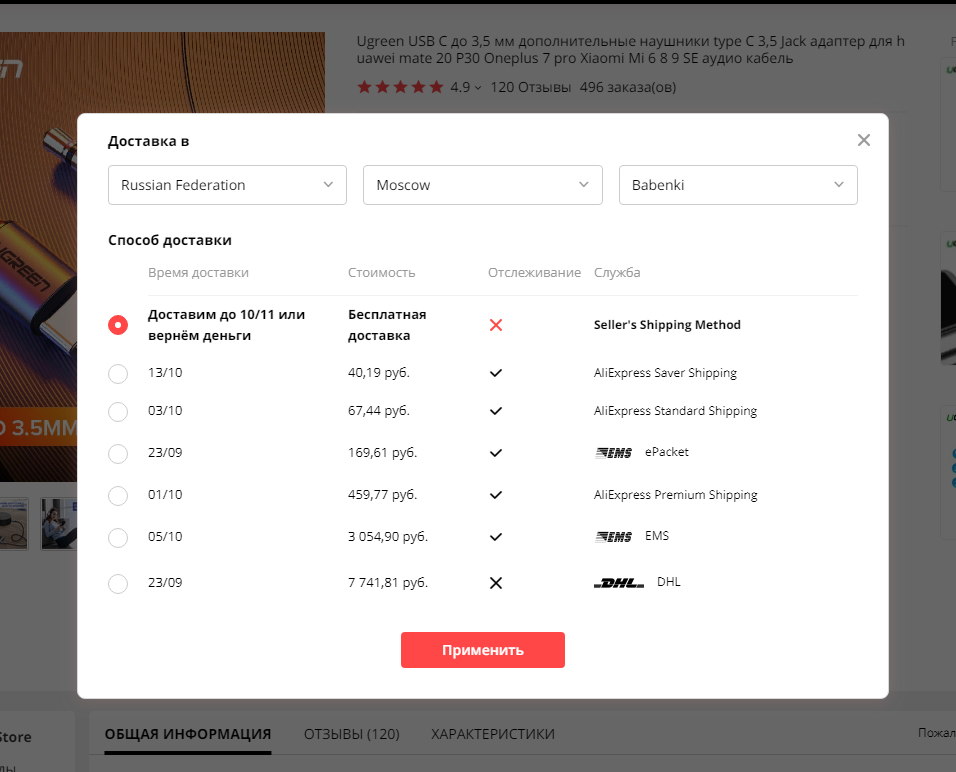Switch to the ОТЗЫВЫ (120) tab
The width and height of the screenshot is (956, 772).
click(351, 733)
